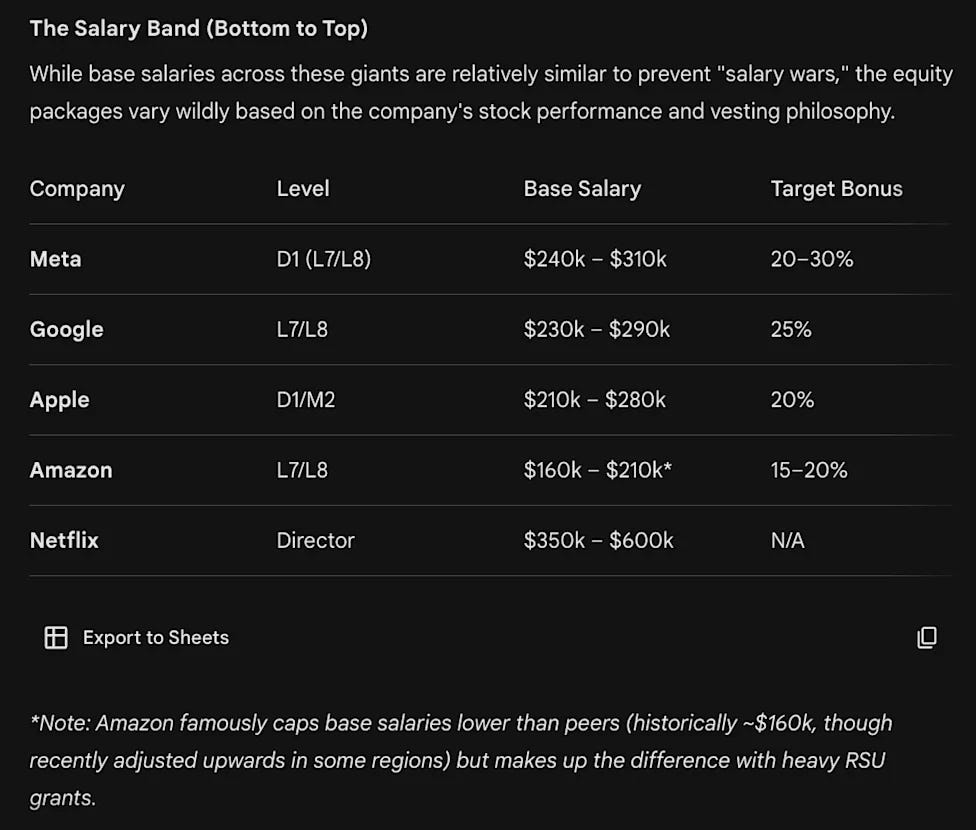
Task: Click Netflix's N/A bonus cell
Action: coord(787,540)
